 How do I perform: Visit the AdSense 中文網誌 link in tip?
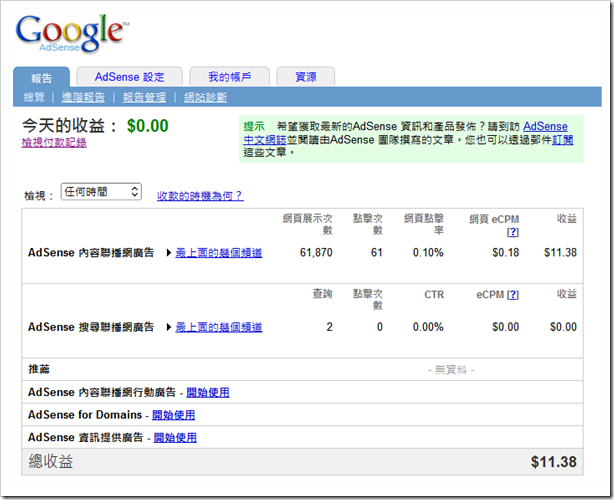(x=405, y=133)
